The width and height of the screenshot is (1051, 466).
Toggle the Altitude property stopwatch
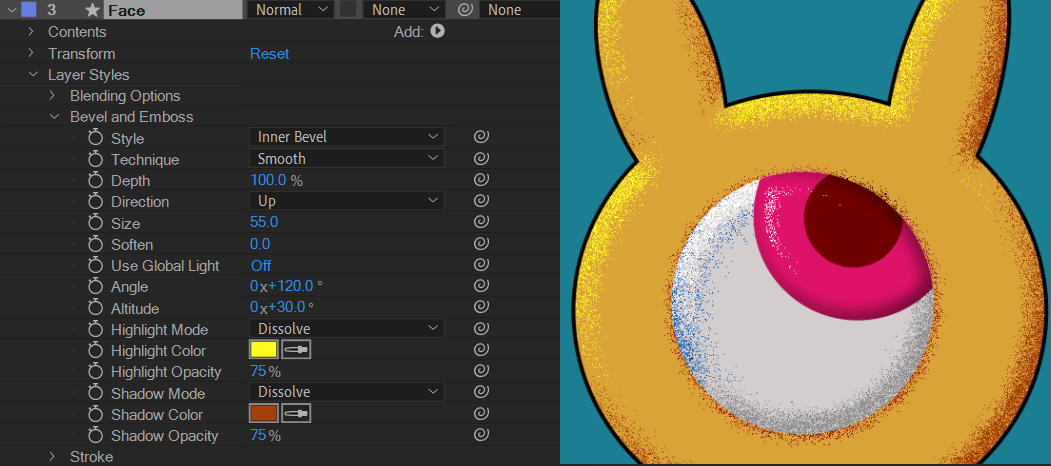[x=96, y=308]
